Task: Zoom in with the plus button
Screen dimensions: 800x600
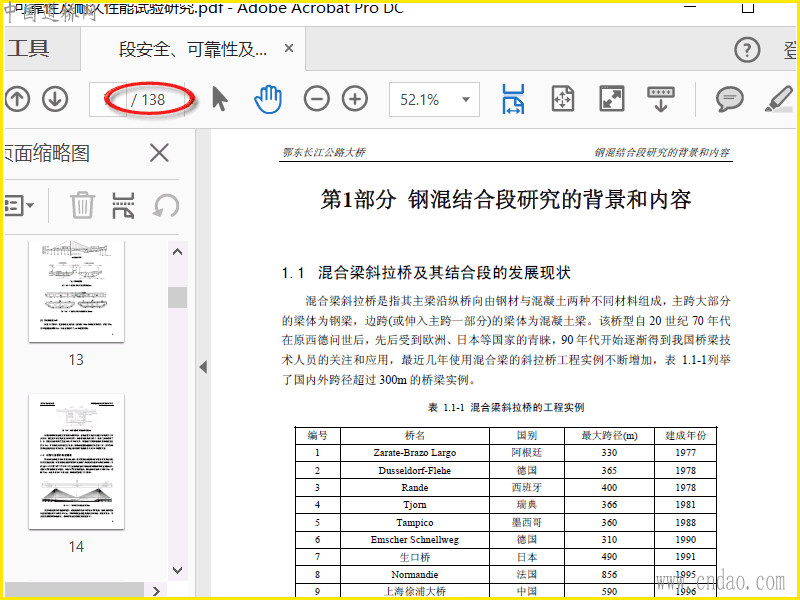Action: [x=355, y=99]
